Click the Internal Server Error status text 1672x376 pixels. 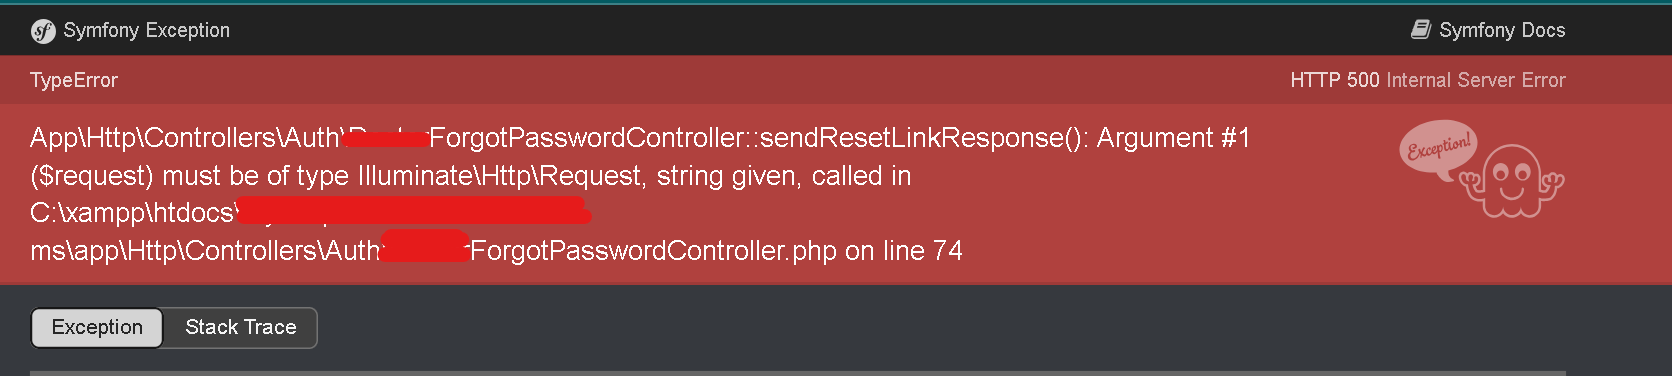click(x=1476, y=80)
